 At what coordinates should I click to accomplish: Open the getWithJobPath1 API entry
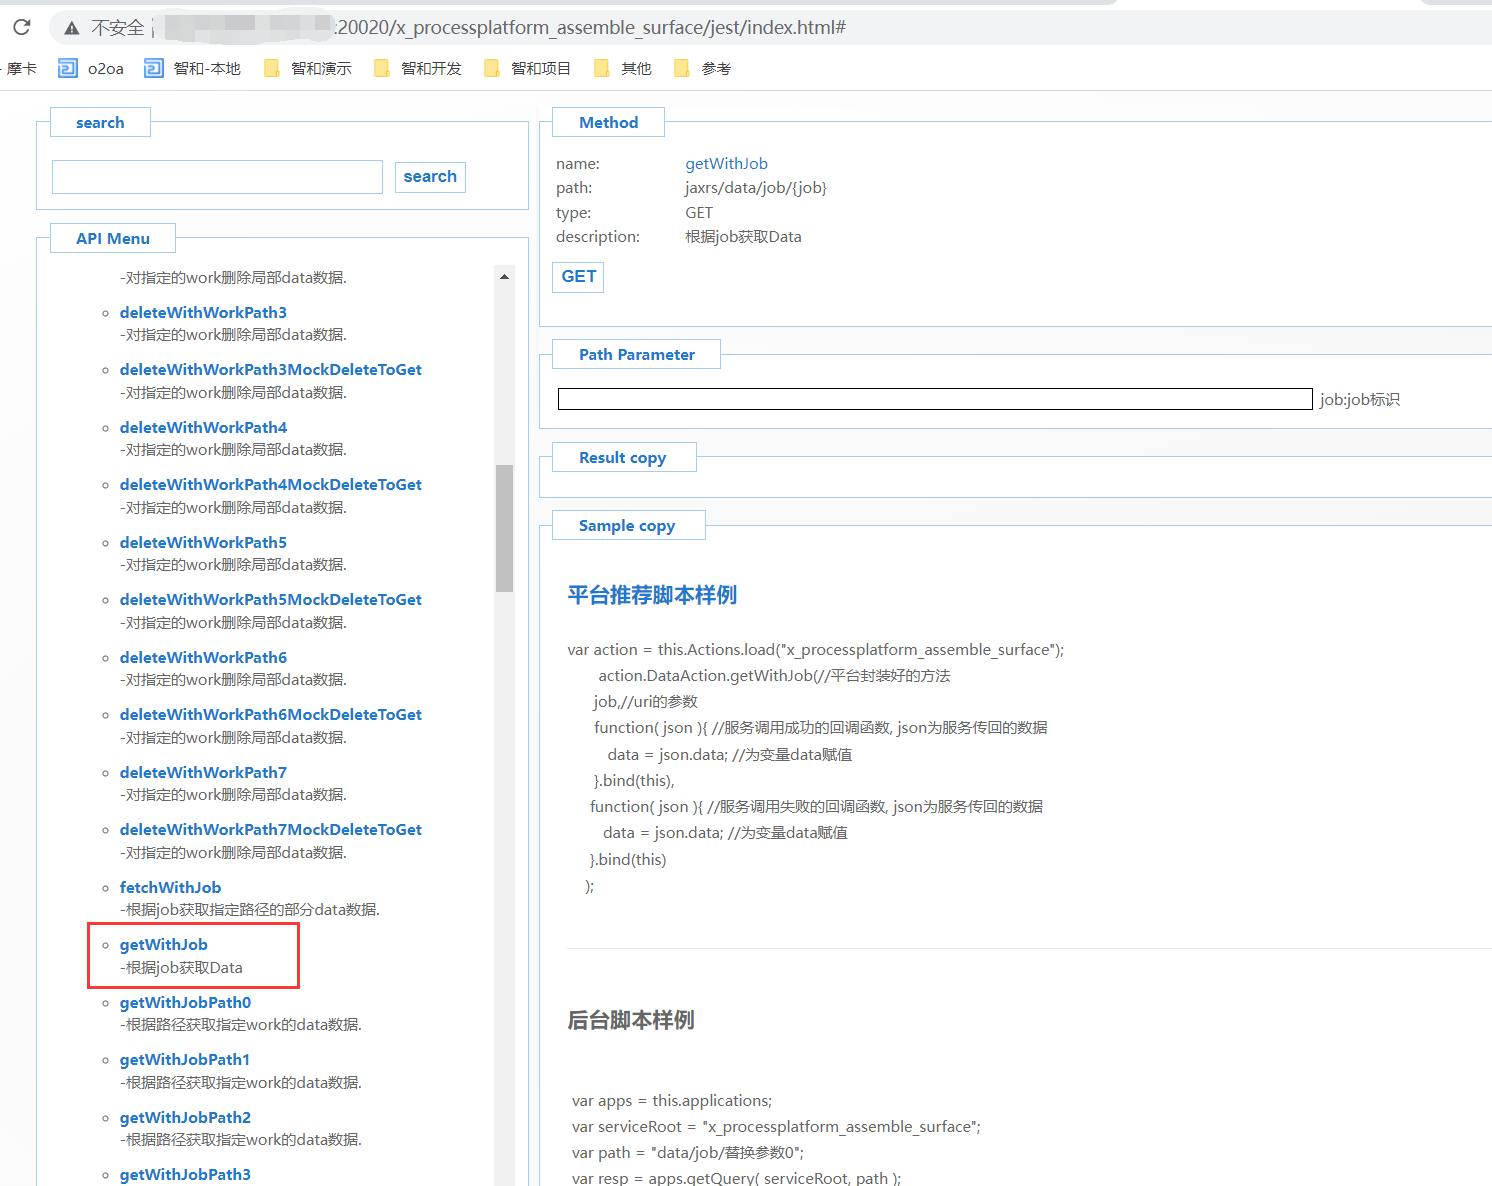pos(185,1059)
